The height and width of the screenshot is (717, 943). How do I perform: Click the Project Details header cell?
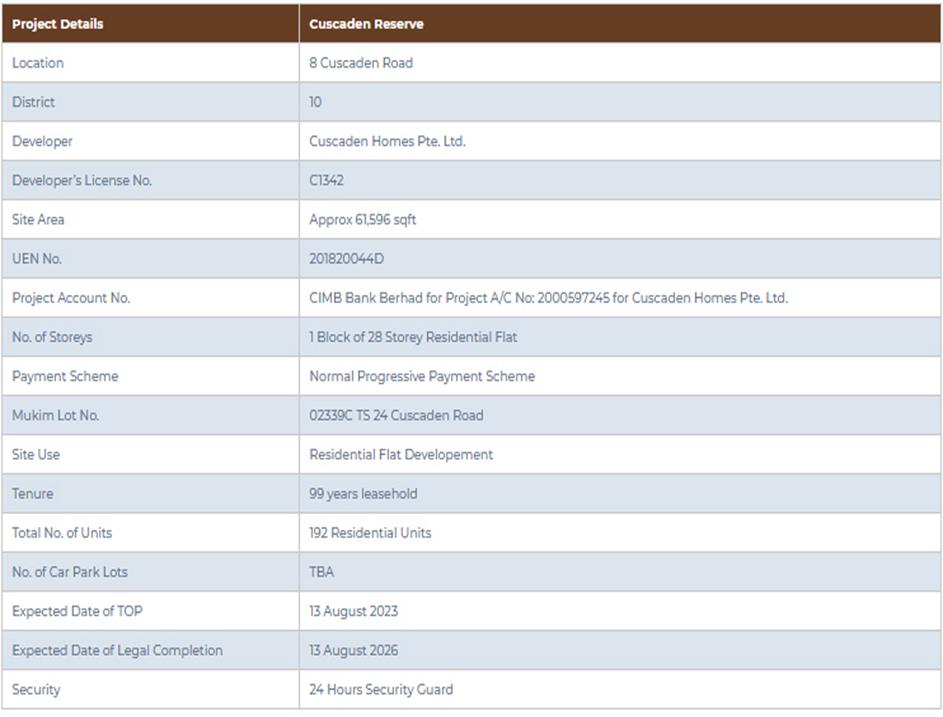pyautogui.click(x=58, y=23)
